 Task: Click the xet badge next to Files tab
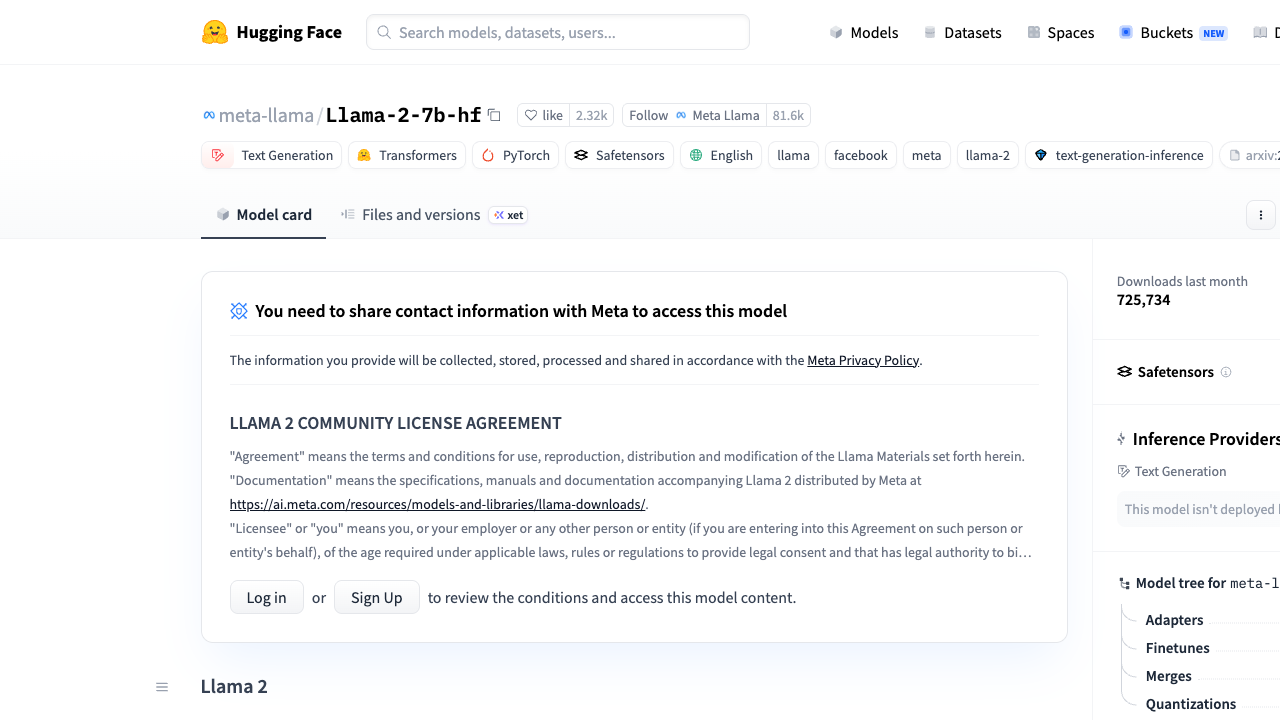coord(508,215)
